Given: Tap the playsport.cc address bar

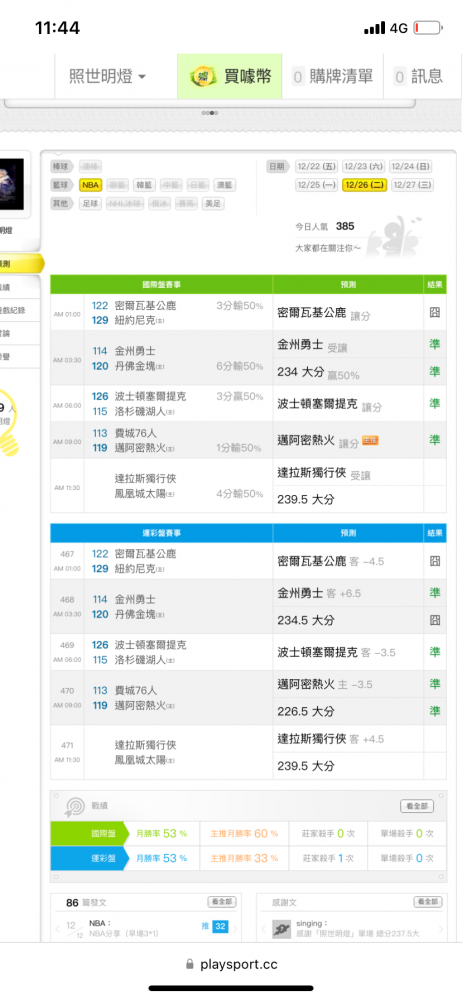Looking at the screenshot, I should click(231, 964).
